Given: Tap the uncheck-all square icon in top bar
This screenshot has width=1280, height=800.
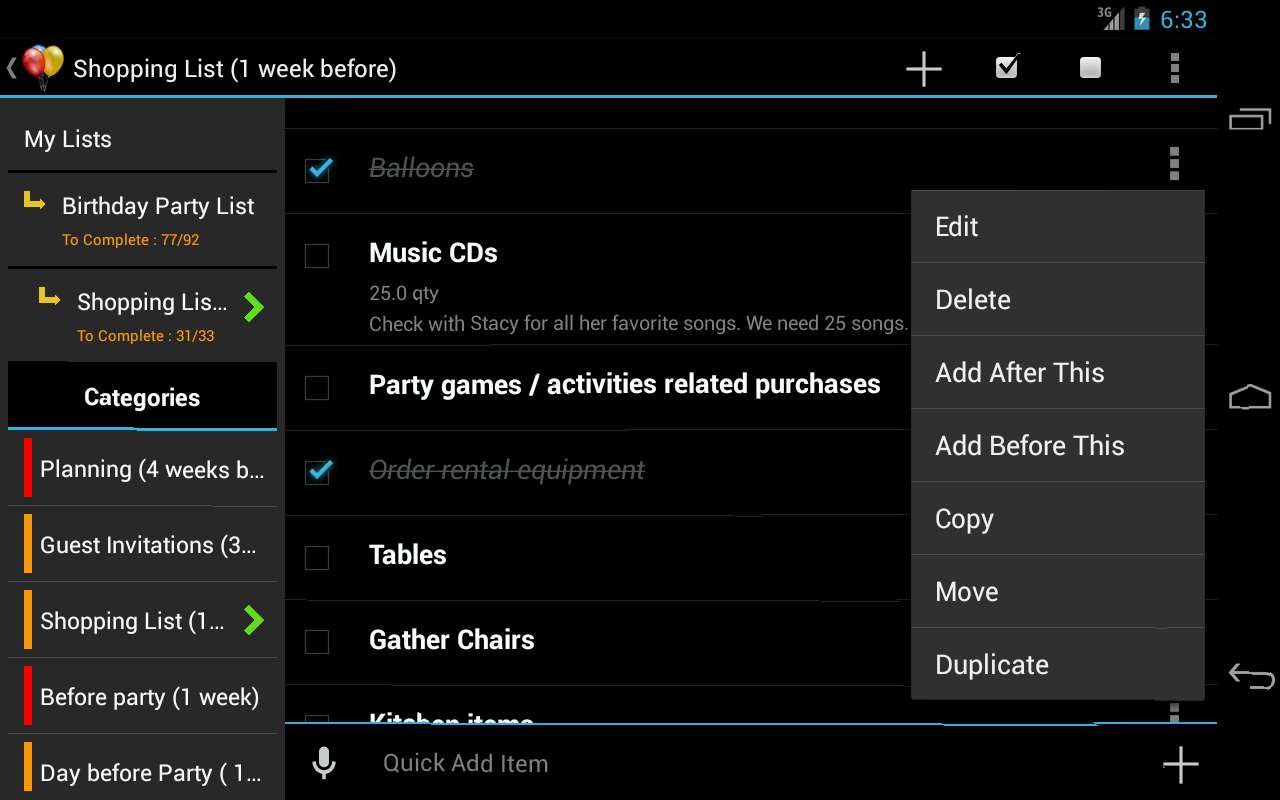Looking at the screenshot, I should [1090, 68].
